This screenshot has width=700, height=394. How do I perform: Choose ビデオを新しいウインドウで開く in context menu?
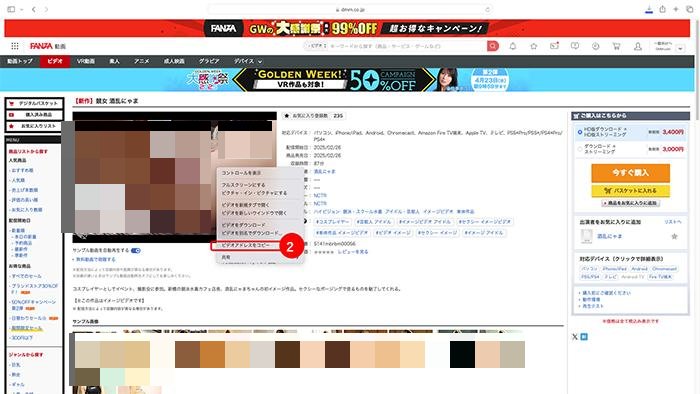pos(254,213)
